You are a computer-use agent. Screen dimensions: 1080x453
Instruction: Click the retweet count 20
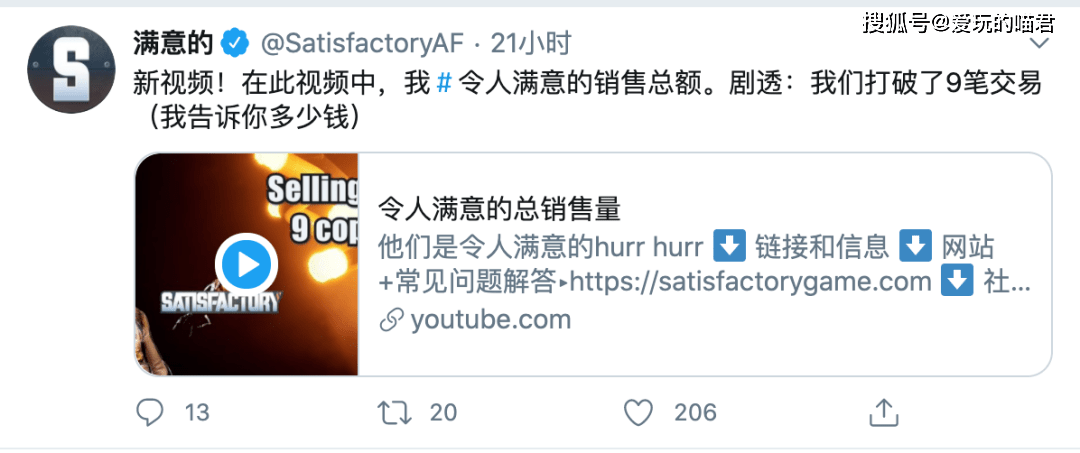[444, 413]
